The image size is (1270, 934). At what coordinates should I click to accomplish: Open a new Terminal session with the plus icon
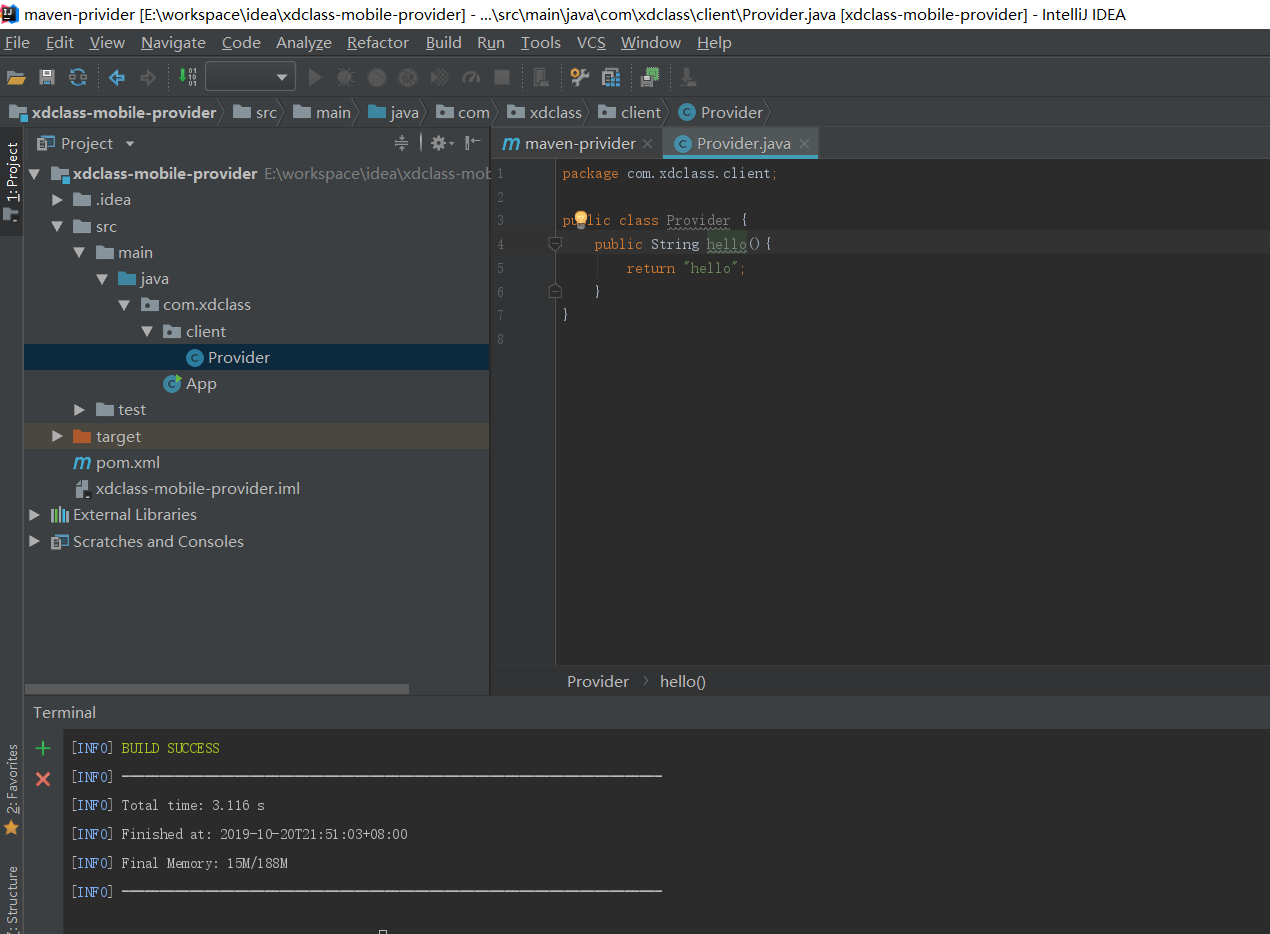42,747
